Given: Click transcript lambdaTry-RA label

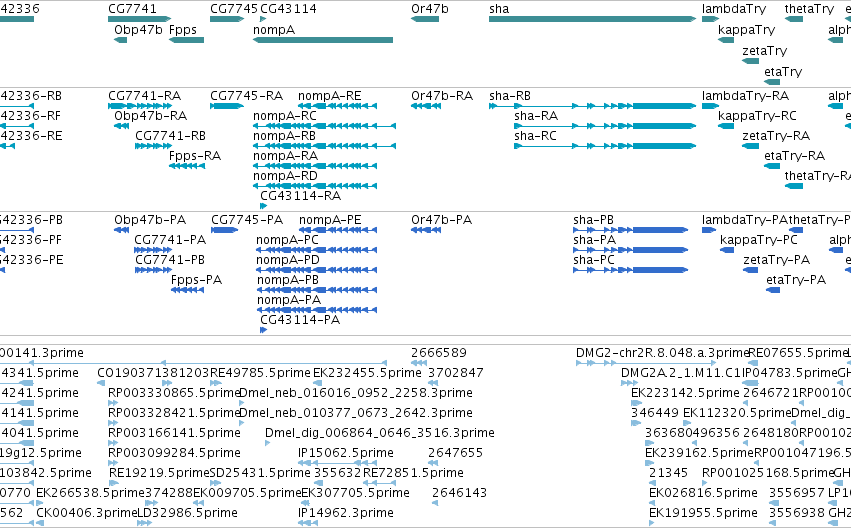Looking at the screenshot, I should (746, 96).
